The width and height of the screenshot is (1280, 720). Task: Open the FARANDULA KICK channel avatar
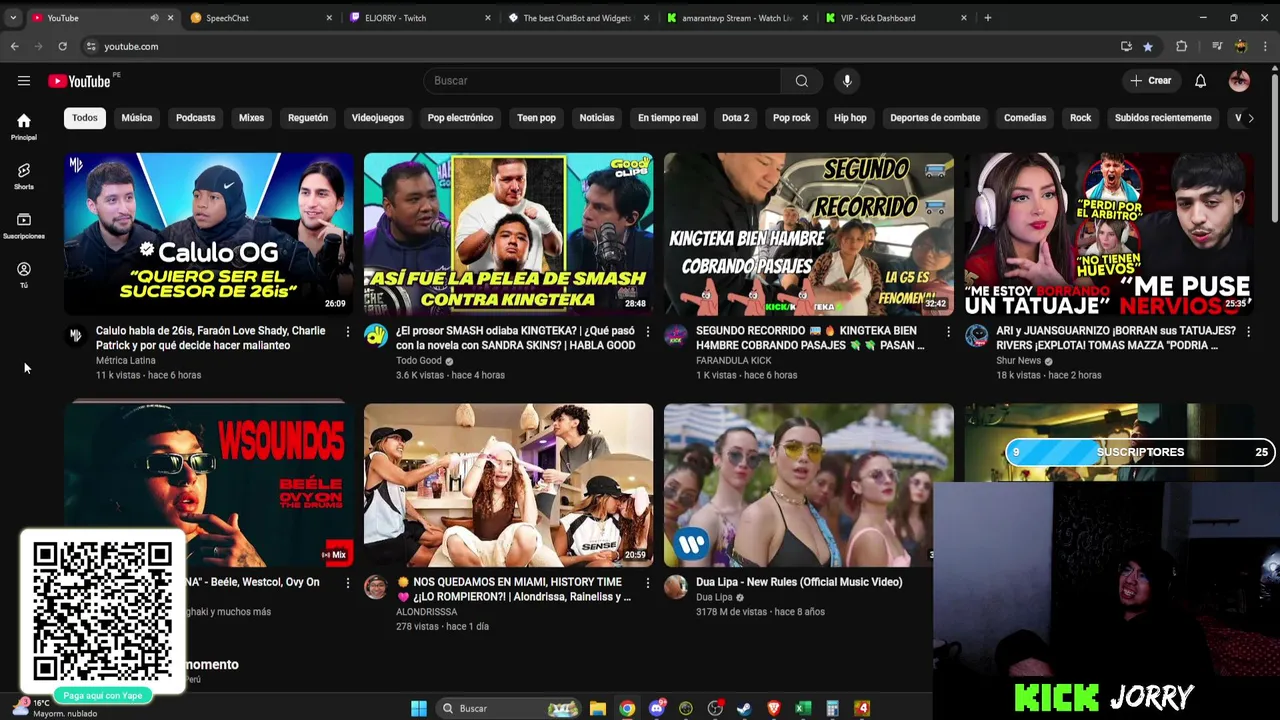(676, 336)
